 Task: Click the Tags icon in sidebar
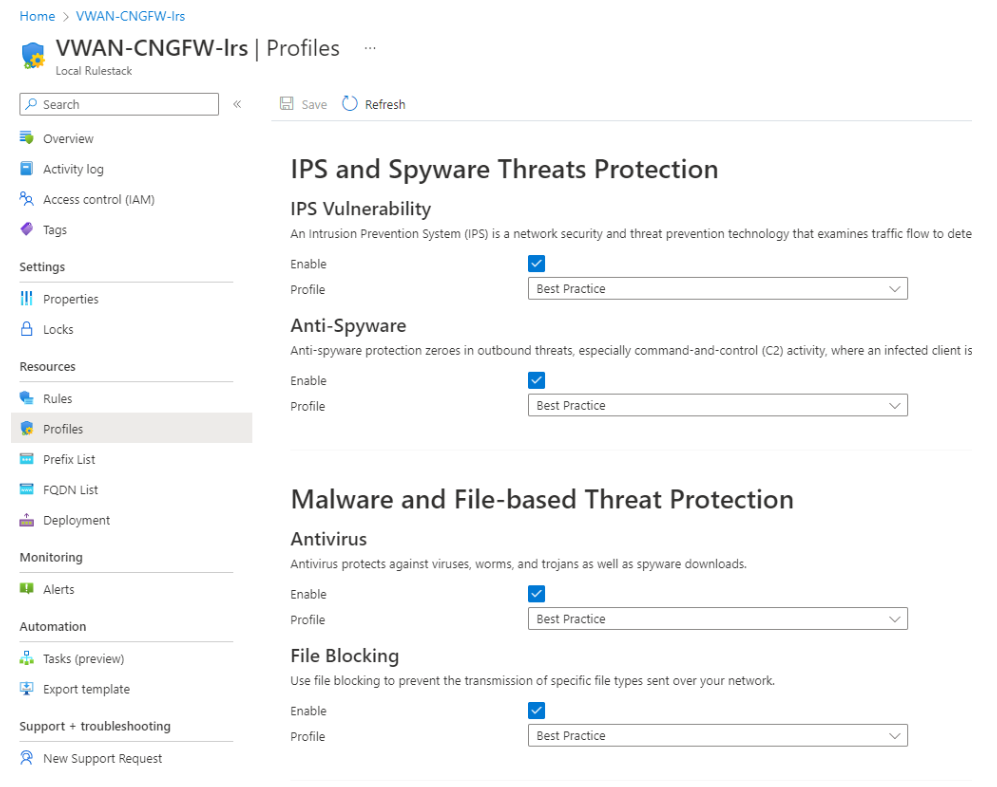coord(27,229)
